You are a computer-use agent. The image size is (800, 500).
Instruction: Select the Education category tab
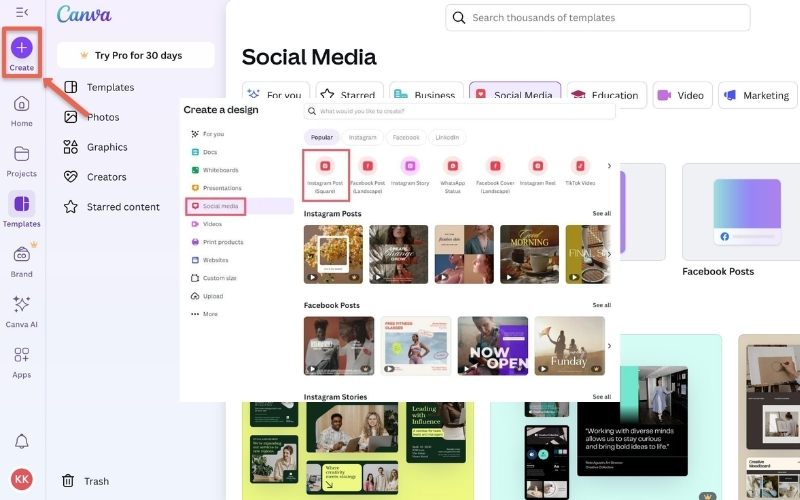pyautogui.click(x=607, y=95)
